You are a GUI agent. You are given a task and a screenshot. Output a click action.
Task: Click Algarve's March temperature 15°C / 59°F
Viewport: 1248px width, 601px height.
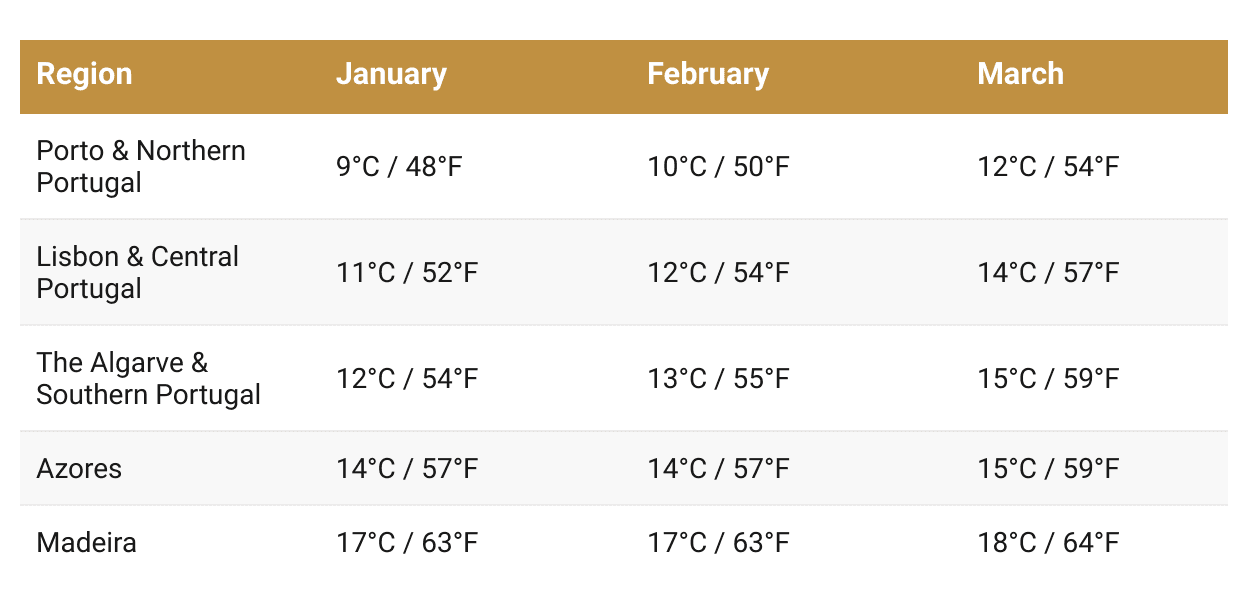pyautogui.click(x=1048, y=379)
